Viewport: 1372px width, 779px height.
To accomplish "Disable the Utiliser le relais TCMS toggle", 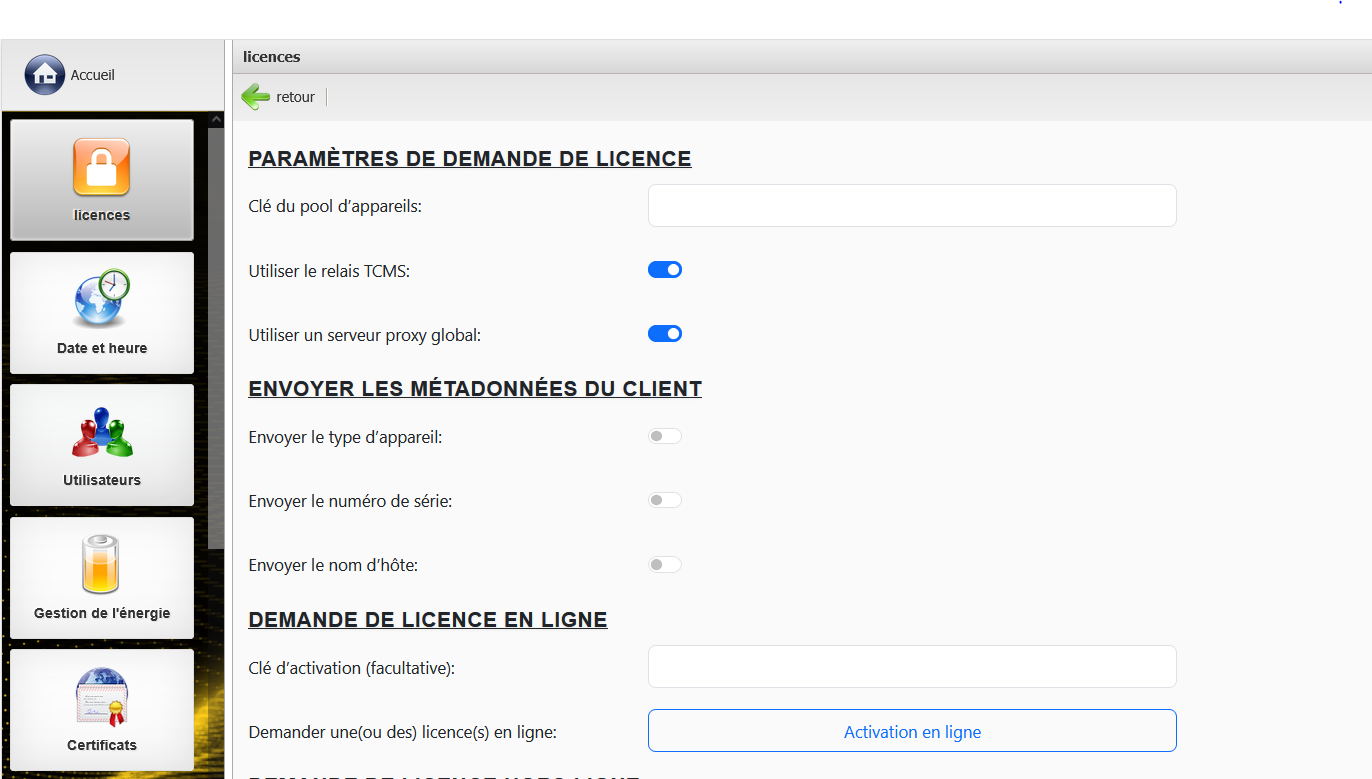I will coord(665,270).
